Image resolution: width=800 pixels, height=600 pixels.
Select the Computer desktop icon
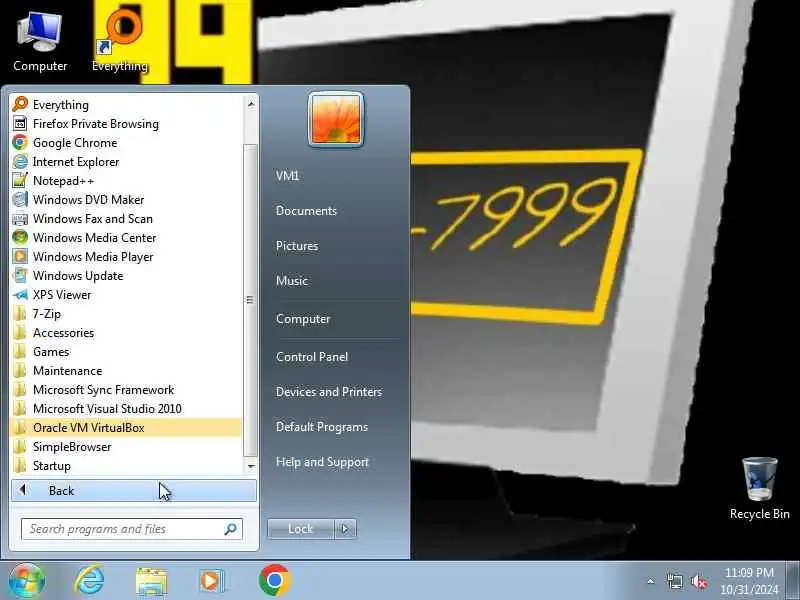[x=40, y=41]
